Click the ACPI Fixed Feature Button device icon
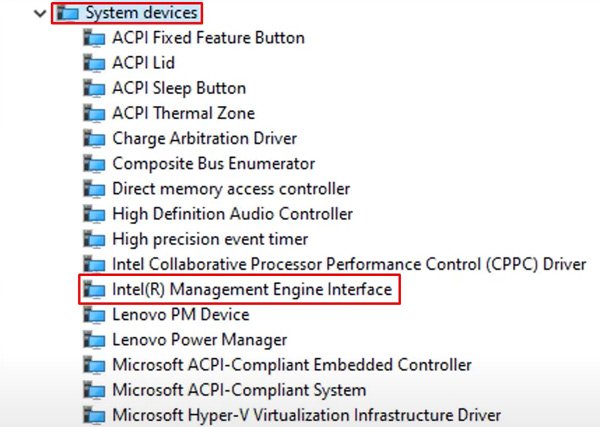600x427 pixels. pyautogui.click(x=94, y=38)
